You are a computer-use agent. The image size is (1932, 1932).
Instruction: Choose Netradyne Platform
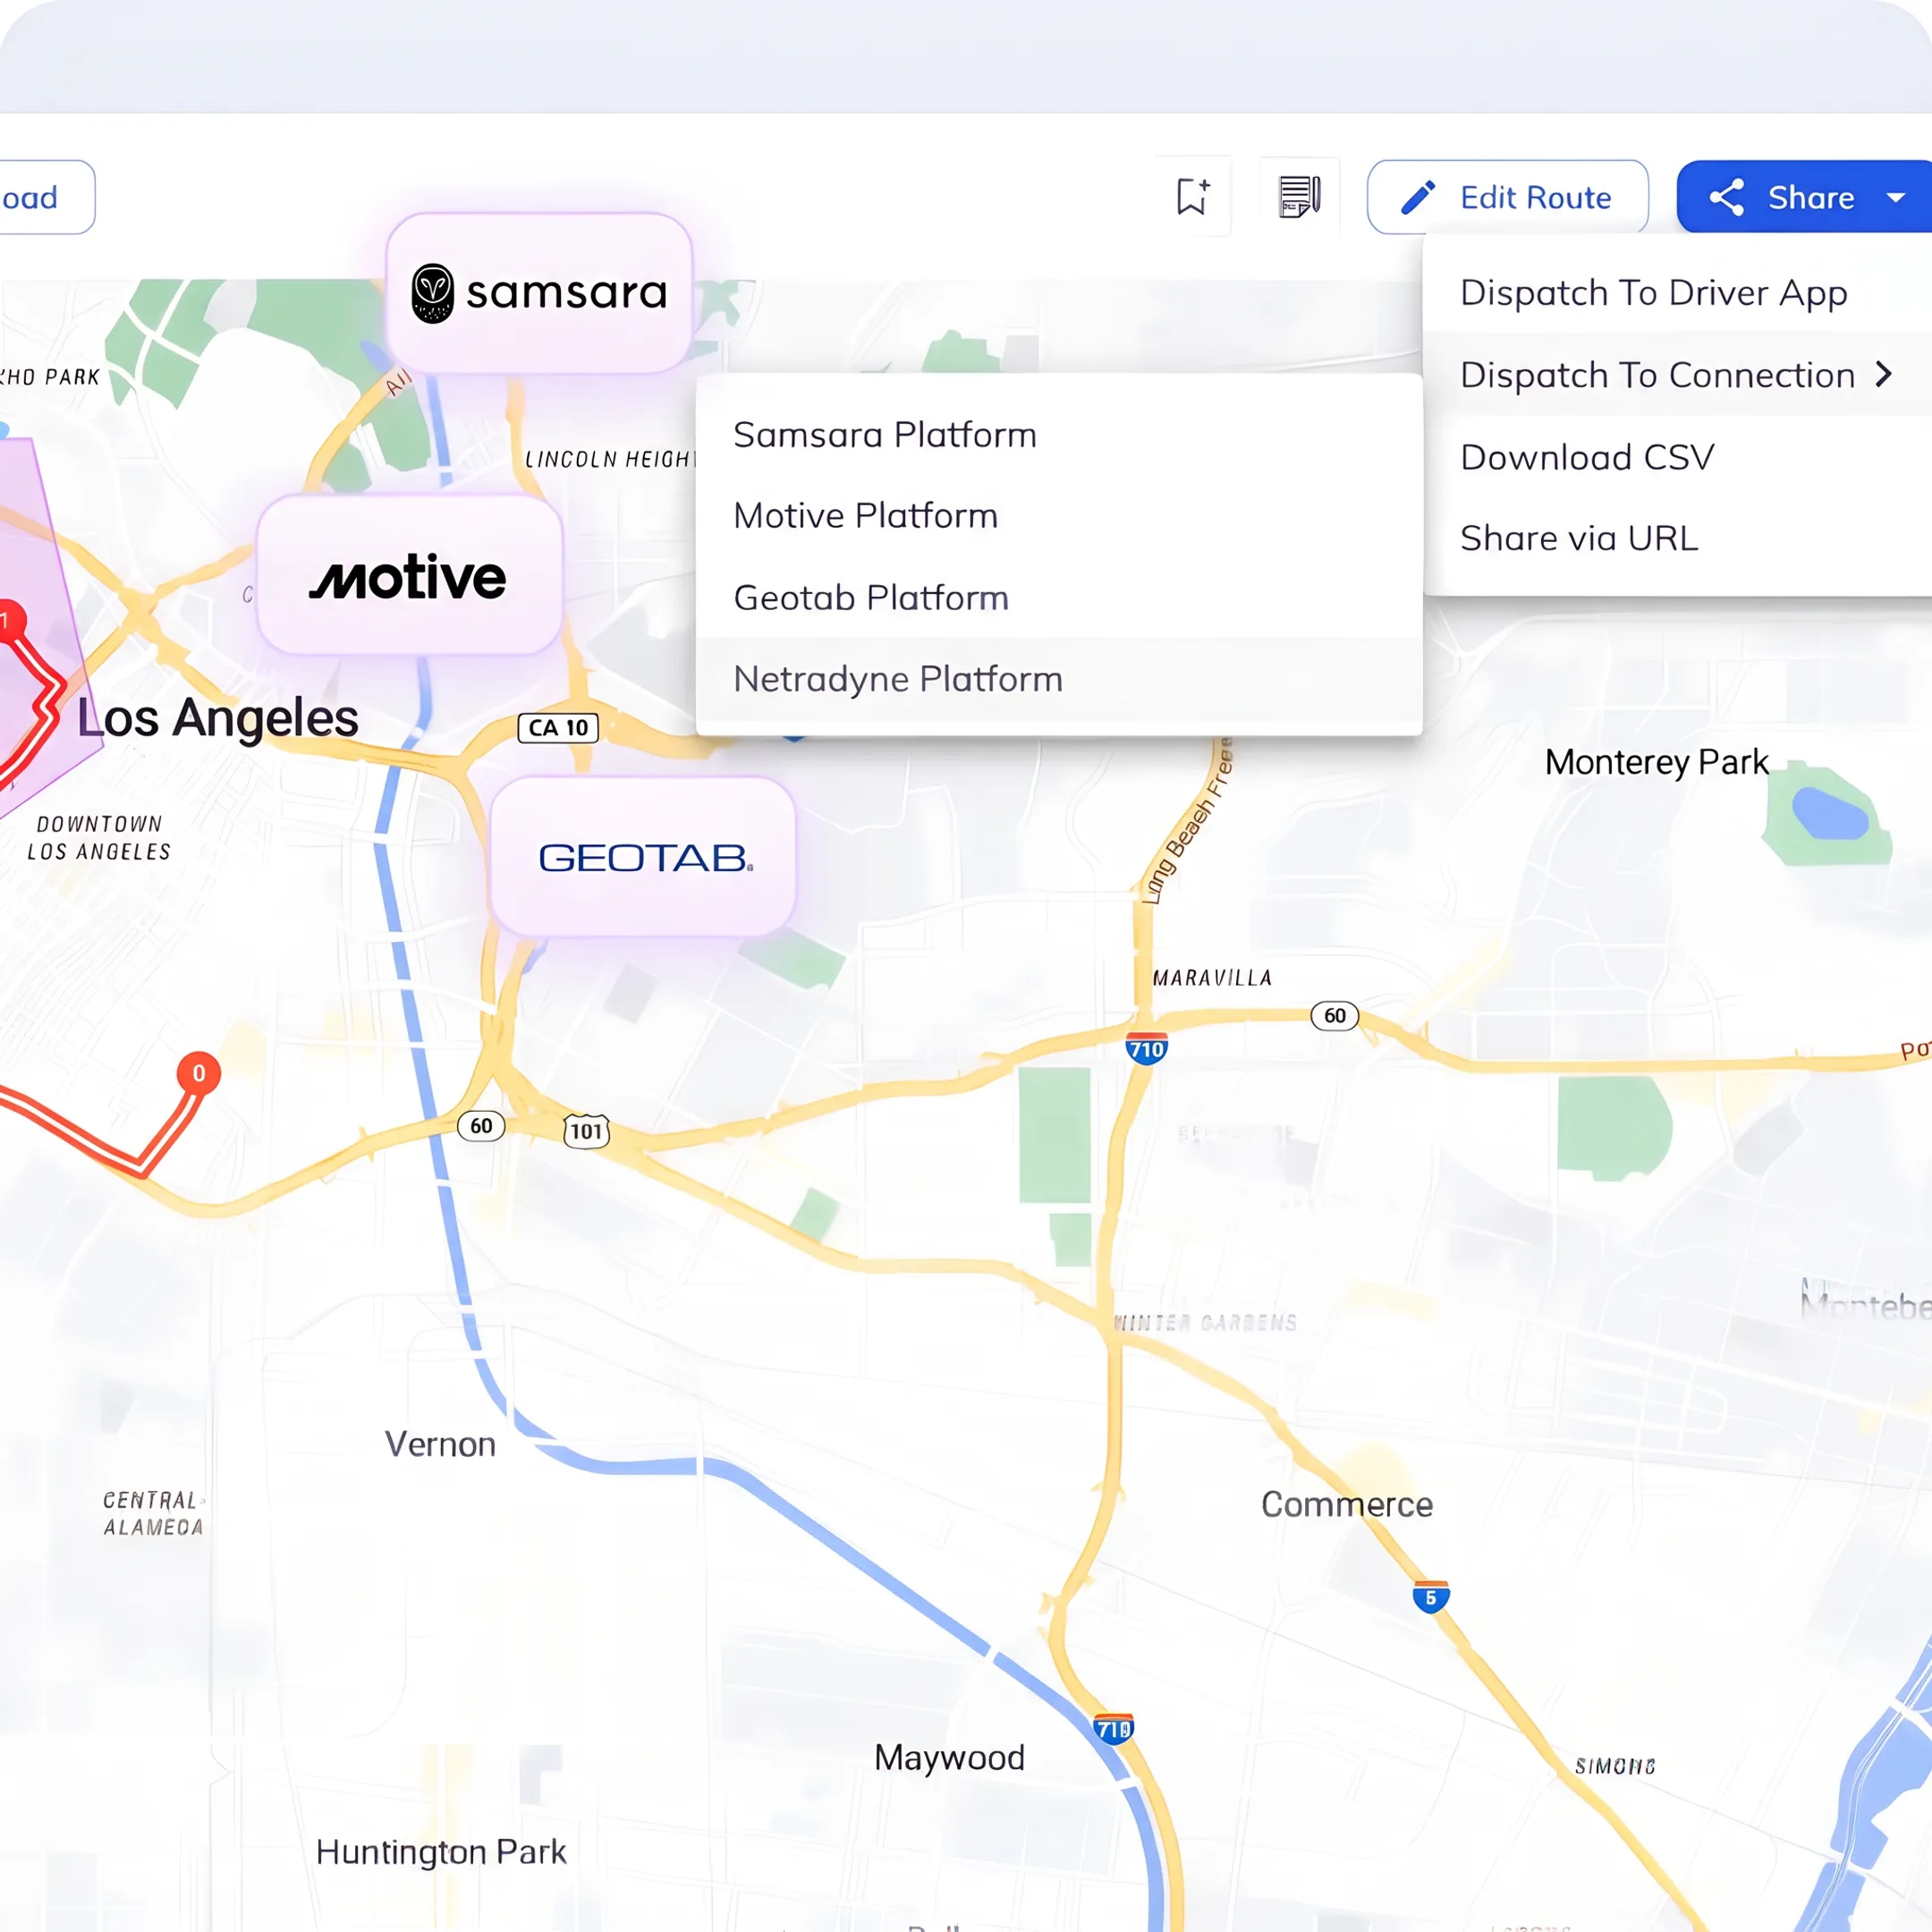point(1059,679)
